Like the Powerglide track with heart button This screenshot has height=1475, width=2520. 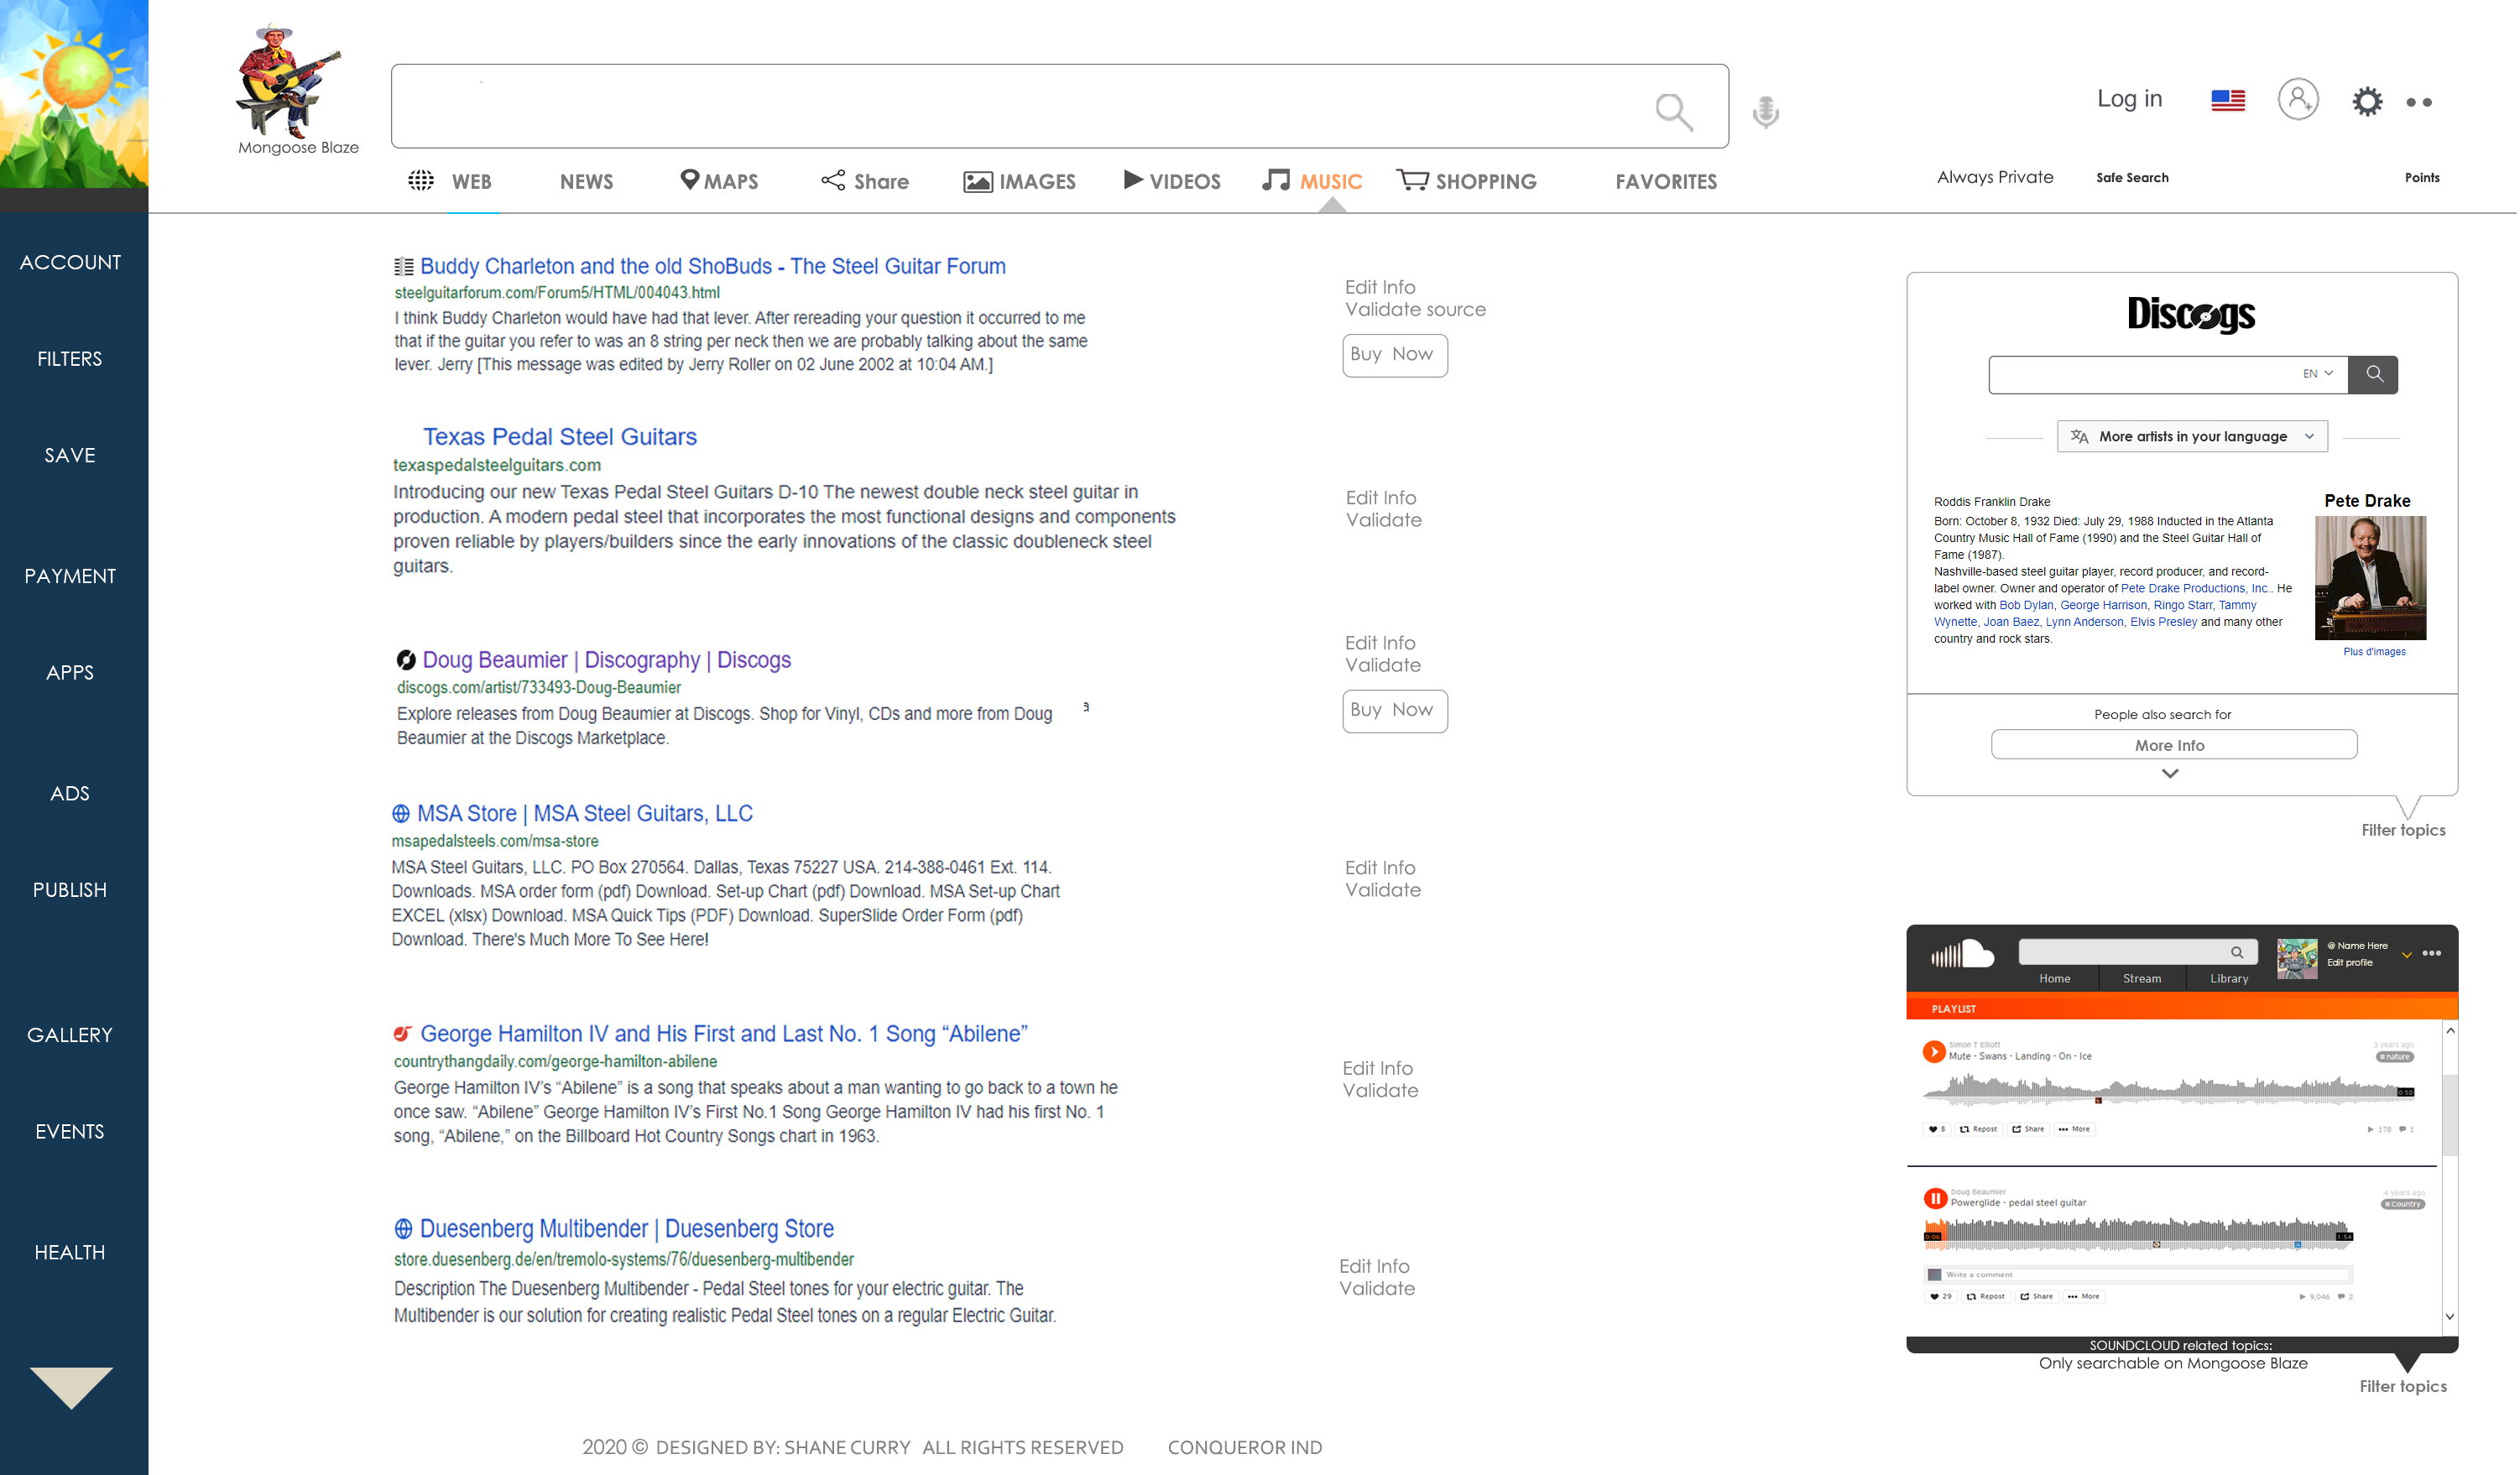[x=1941, y=1297]
